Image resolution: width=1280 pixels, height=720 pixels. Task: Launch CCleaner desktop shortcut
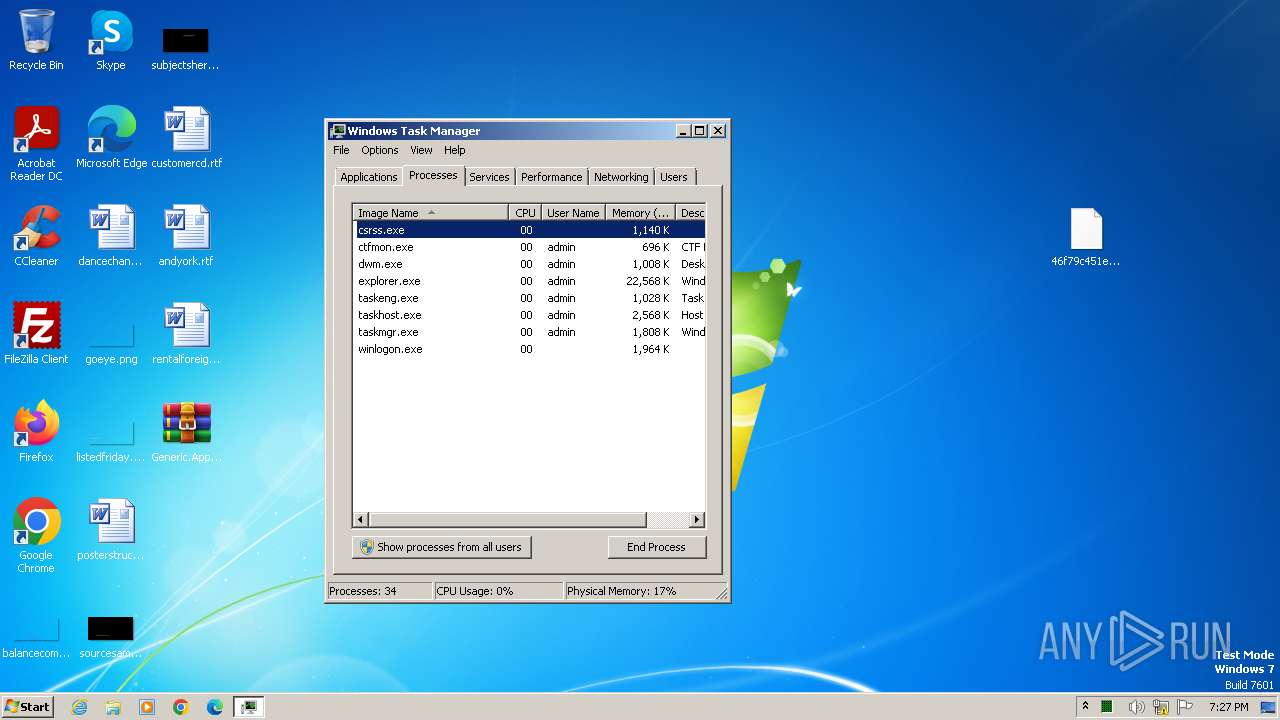click(36, 236)
